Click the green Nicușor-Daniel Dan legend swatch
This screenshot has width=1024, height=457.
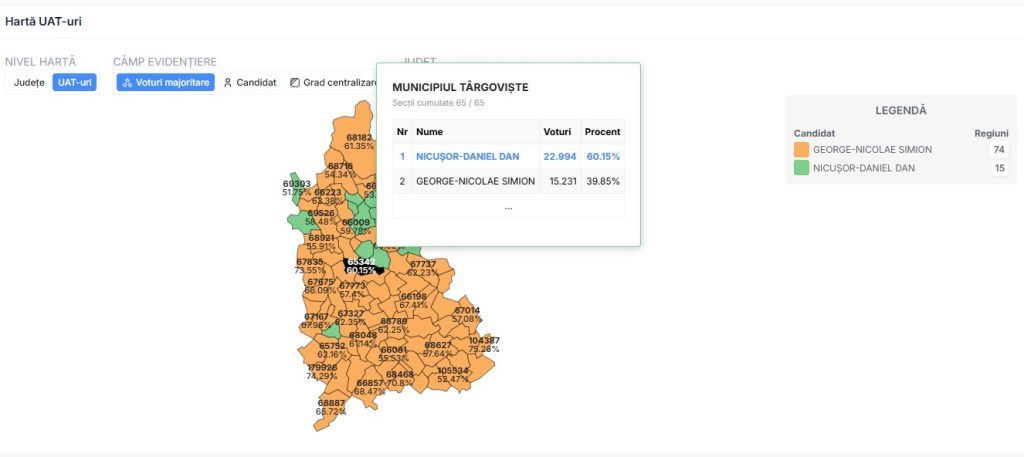click(801, 168)
